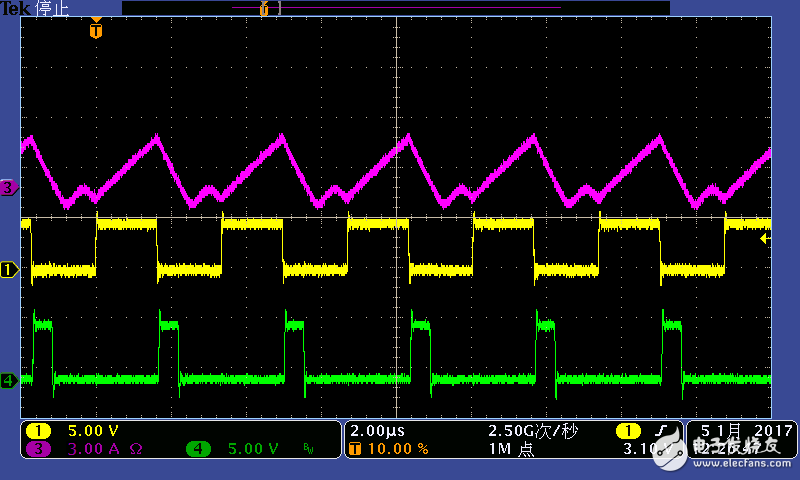Select the purple channel 3 badge in readout

pos(38,449)
